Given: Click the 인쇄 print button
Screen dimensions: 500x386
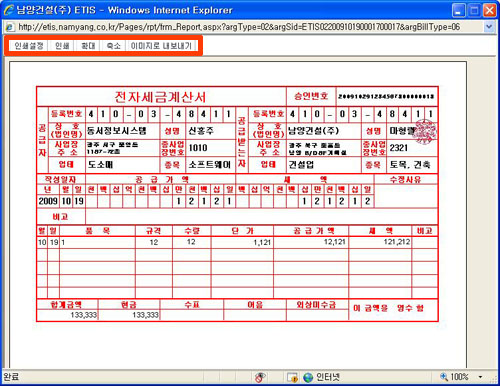Looking at the screenshot, I should coord(62,46).
